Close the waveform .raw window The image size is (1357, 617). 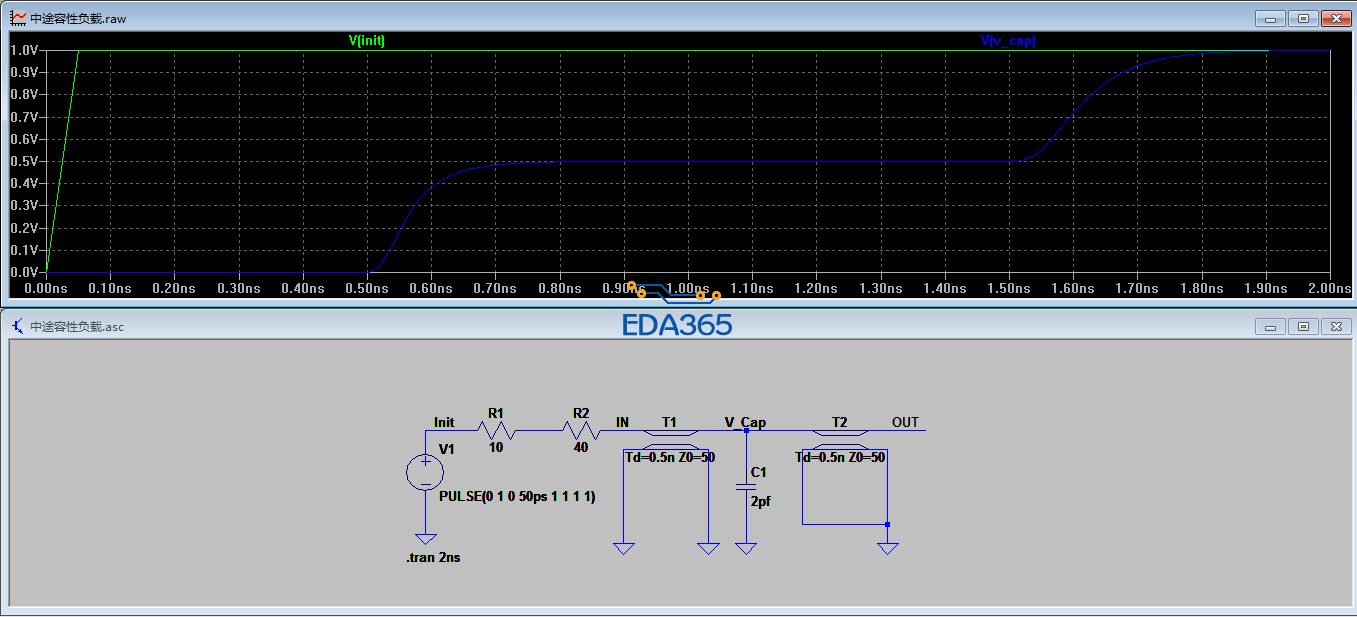click(x=1336, y=18)
